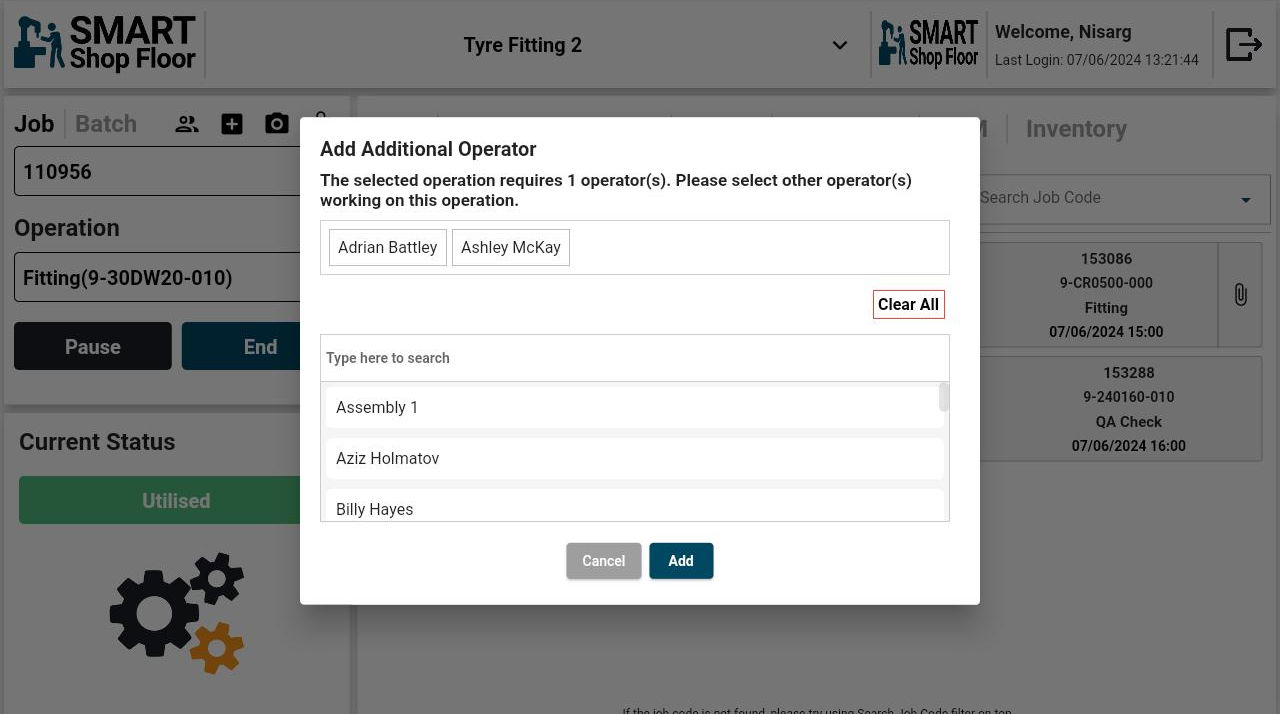
Task: Open the camera icon
Action: pyautogui.click(x=277, y=124)
